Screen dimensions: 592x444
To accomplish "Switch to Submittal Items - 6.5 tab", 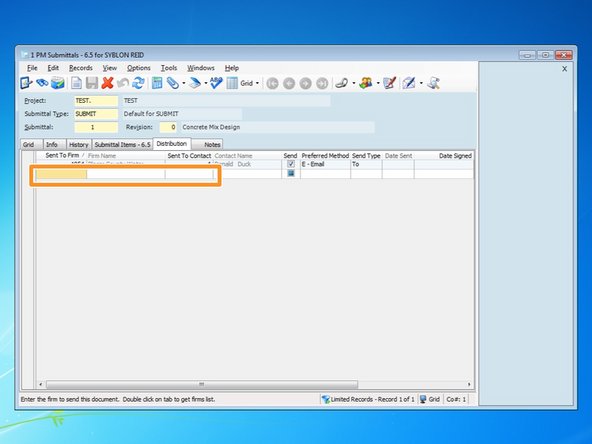I will point(122,145).
